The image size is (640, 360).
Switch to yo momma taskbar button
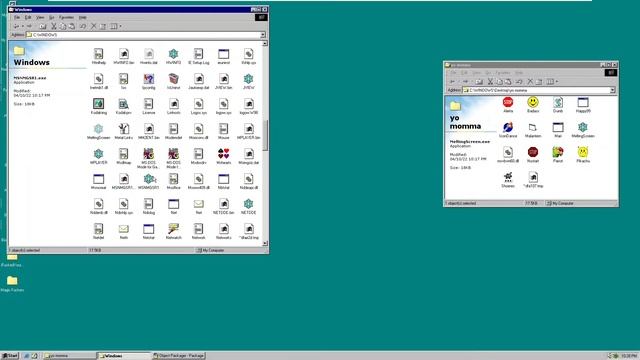click(68, 356)
